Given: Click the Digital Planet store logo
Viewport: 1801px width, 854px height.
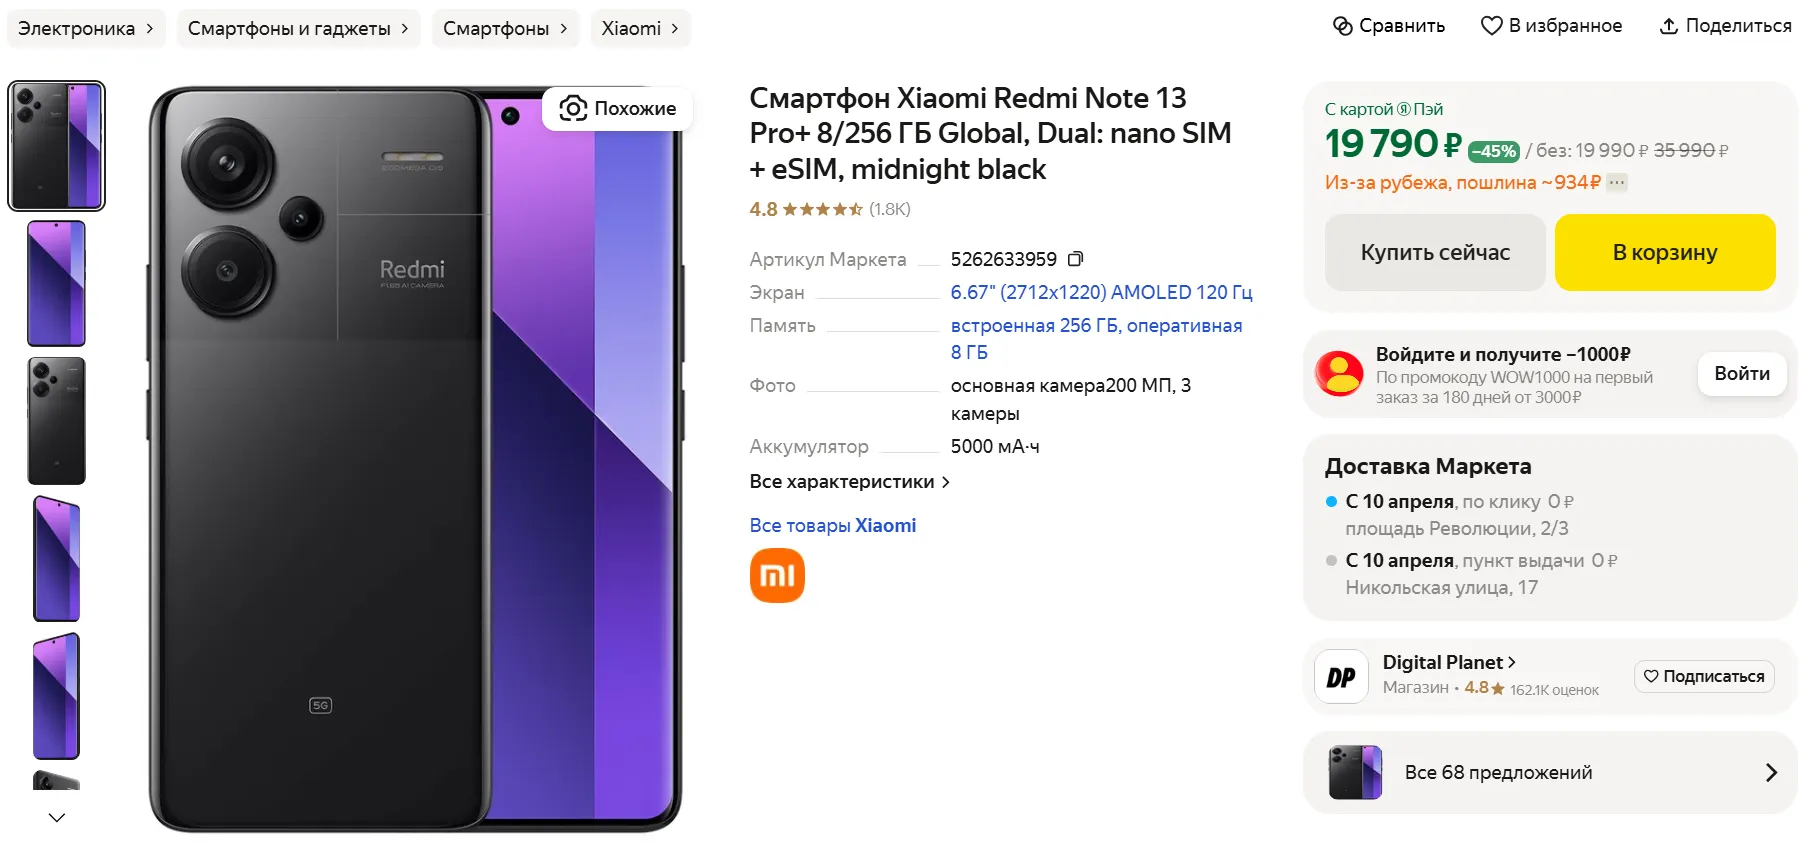Looking at the screenshot, I should click(x=1341, y=677).
